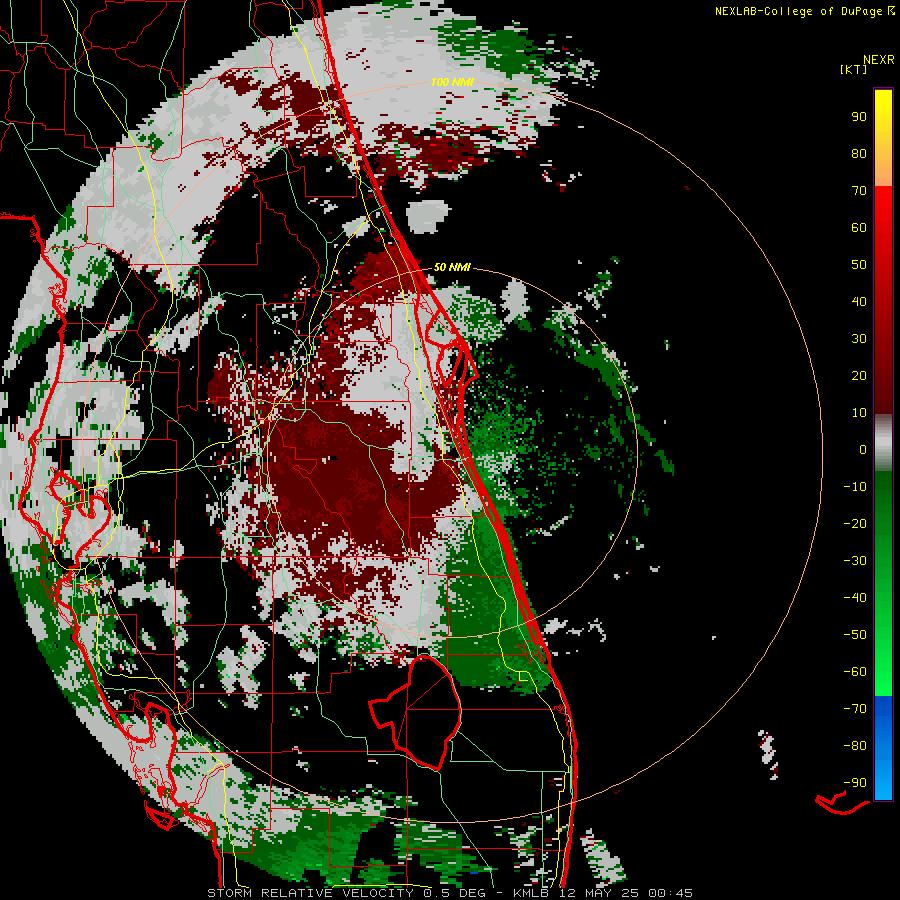900x900 pixels.
Task: Click the -70 knot scale label
Action: 855,709
